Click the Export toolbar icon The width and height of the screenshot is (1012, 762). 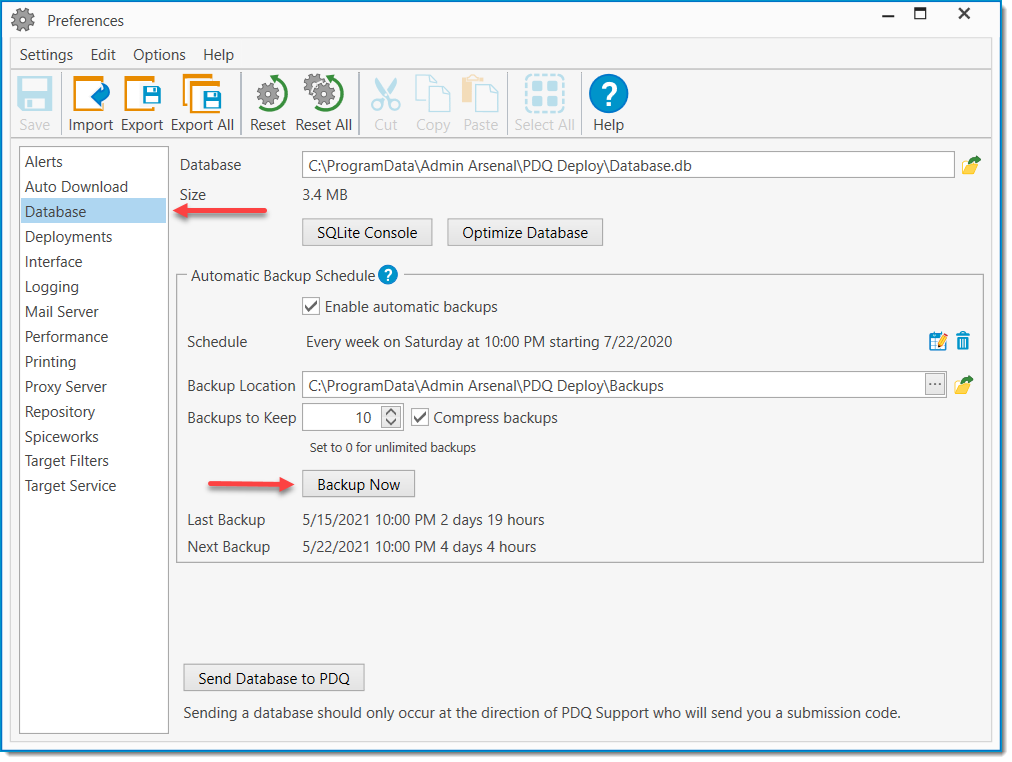click(142, 94)
